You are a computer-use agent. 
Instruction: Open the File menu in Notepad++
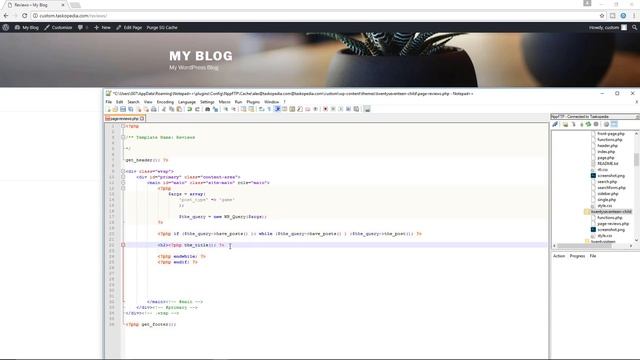coord(109,102)
